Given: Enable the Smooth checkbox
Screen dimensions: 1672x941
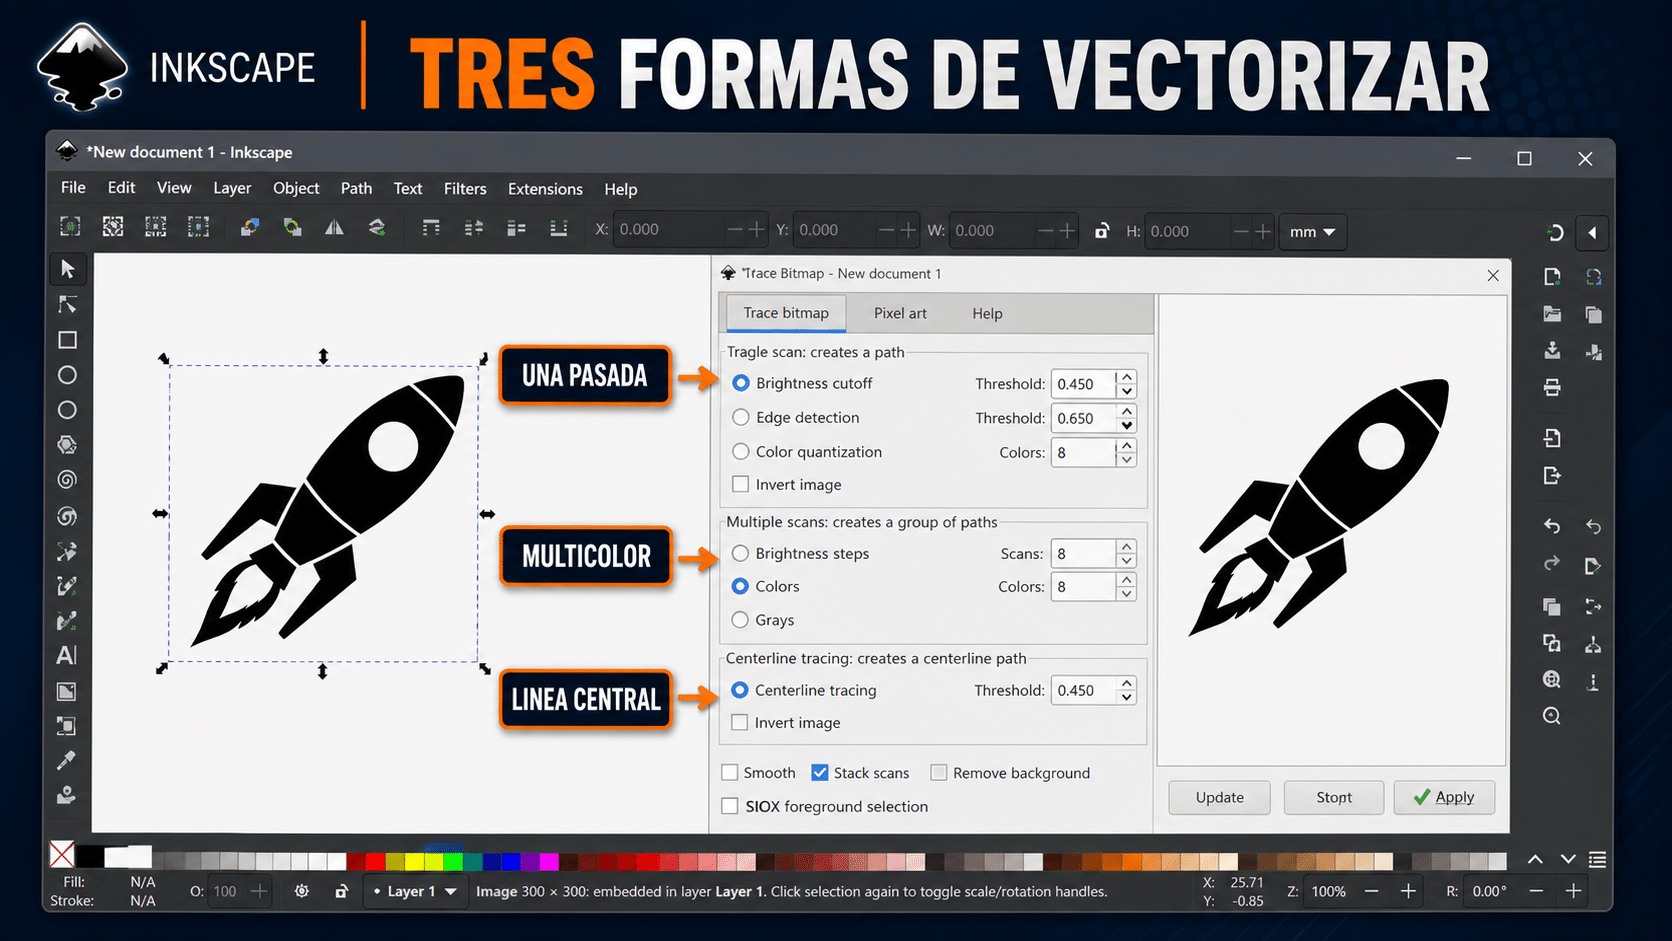Looking at the screenshot, I should point(730,773).
